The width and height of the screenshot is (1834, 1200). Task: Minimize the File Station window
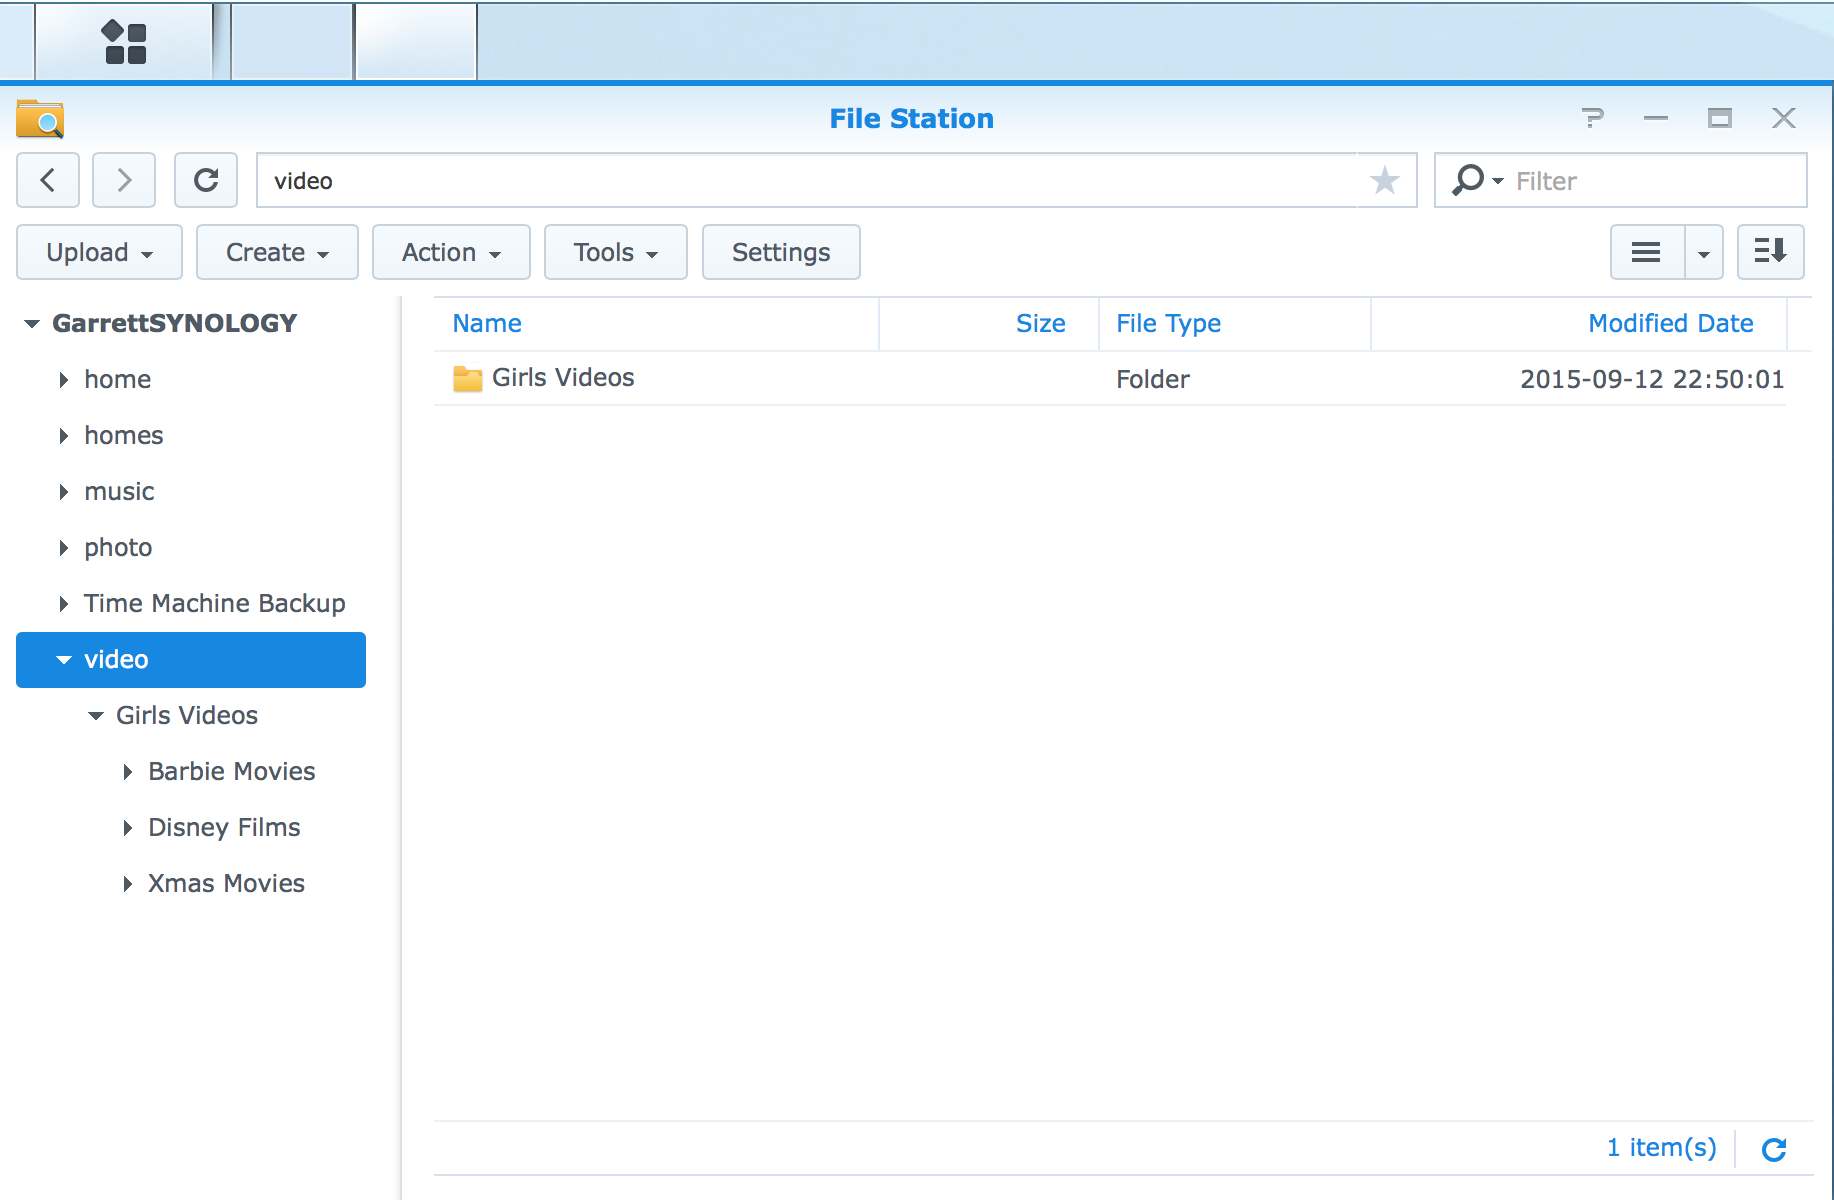coord(1656,118)
